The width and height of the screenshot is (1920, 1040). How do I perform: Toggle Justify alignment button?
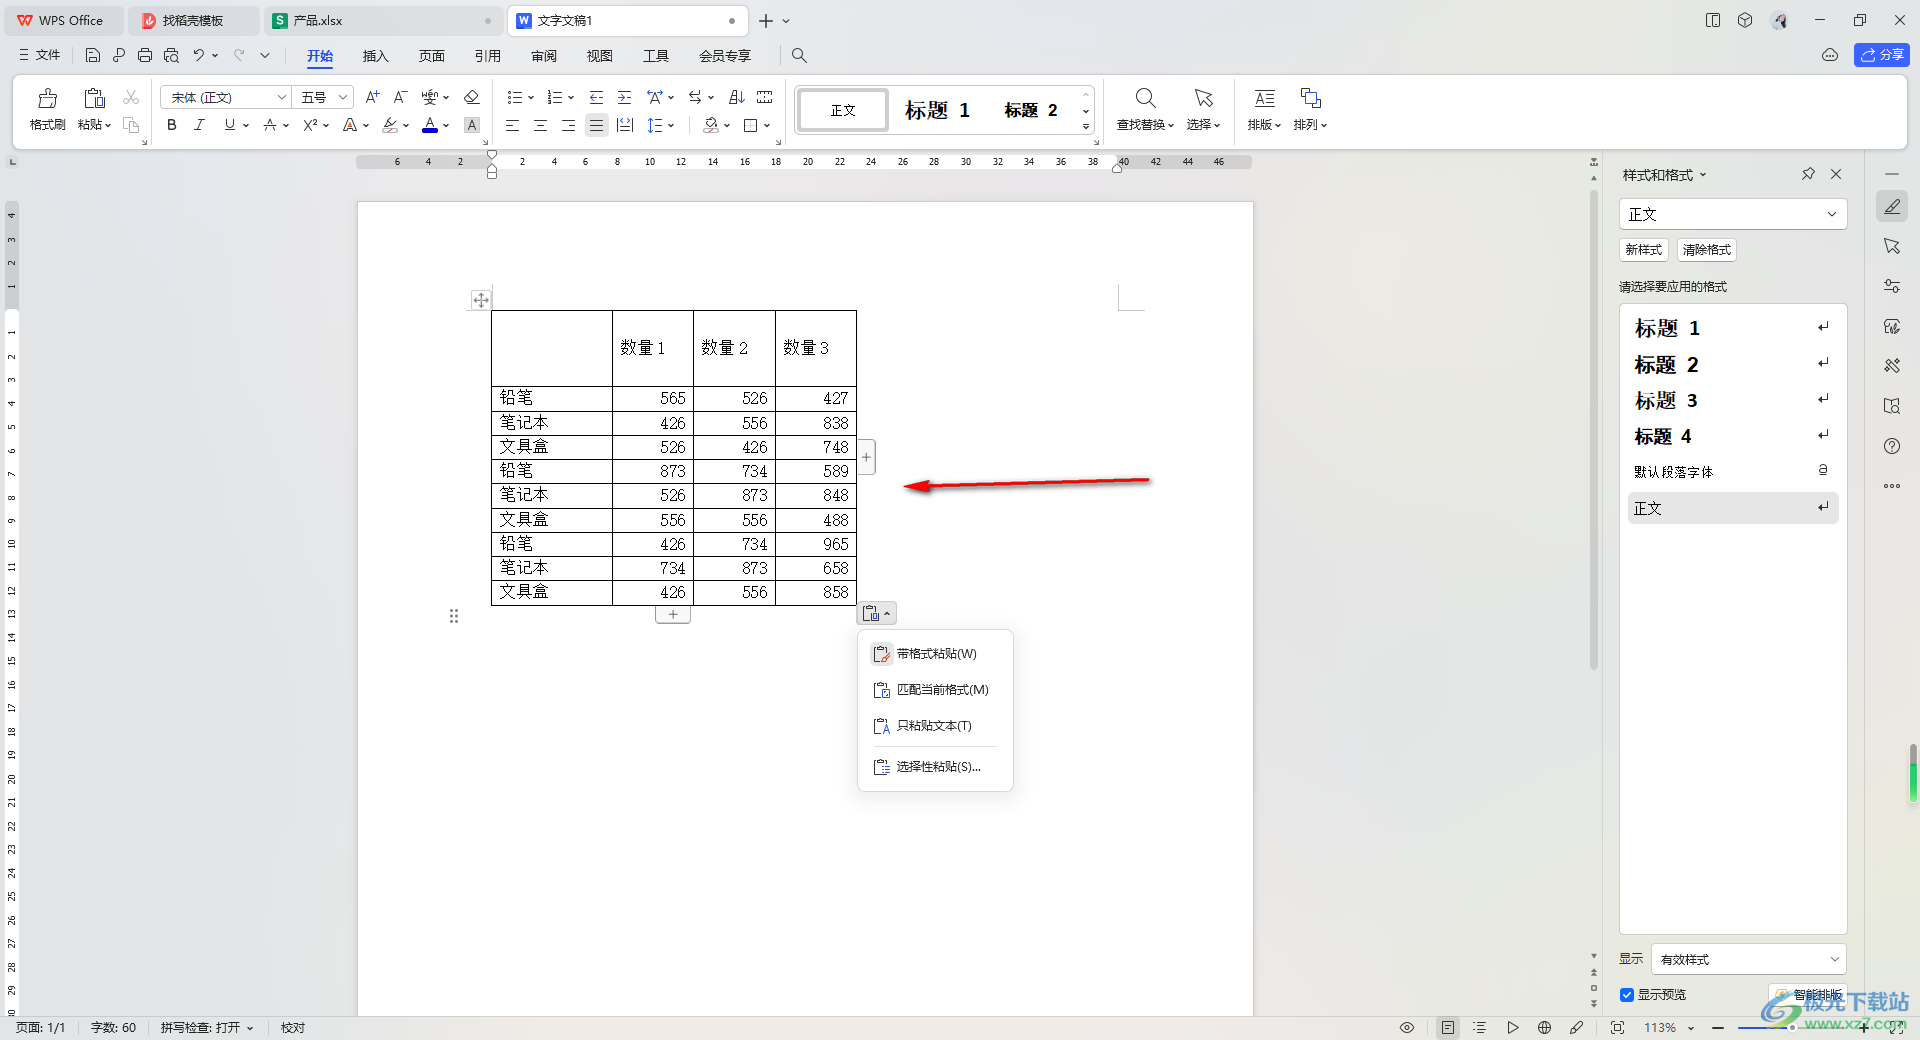pos(596,125)
